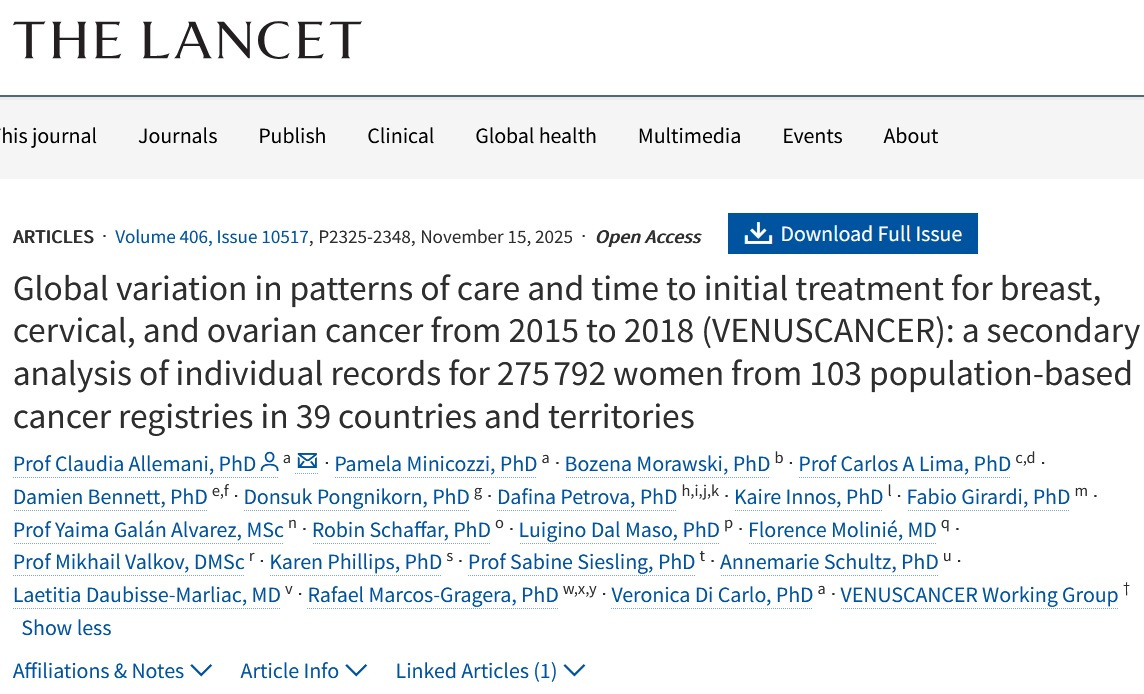1144x694 pixels.
Task: Open the Journals menu
Action: point(178,136)
